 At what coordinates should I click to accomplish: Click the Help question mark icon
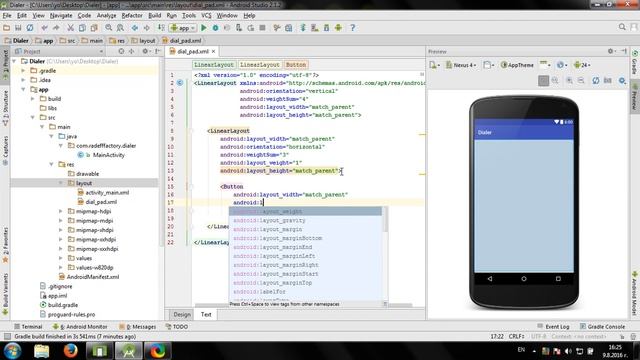tap(353, 28)
